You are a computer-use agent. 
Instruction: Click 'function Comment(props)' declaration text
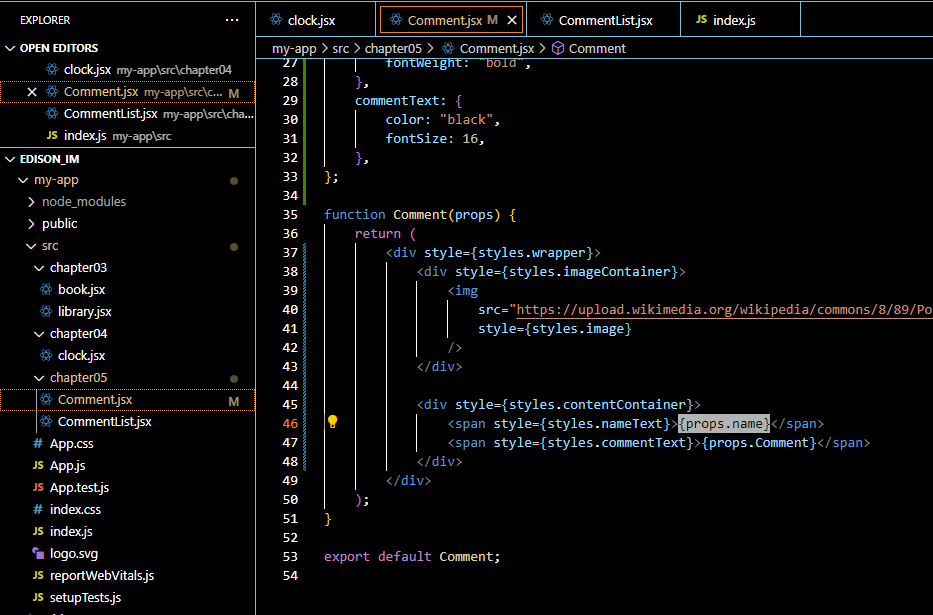[x=412, y=214]
